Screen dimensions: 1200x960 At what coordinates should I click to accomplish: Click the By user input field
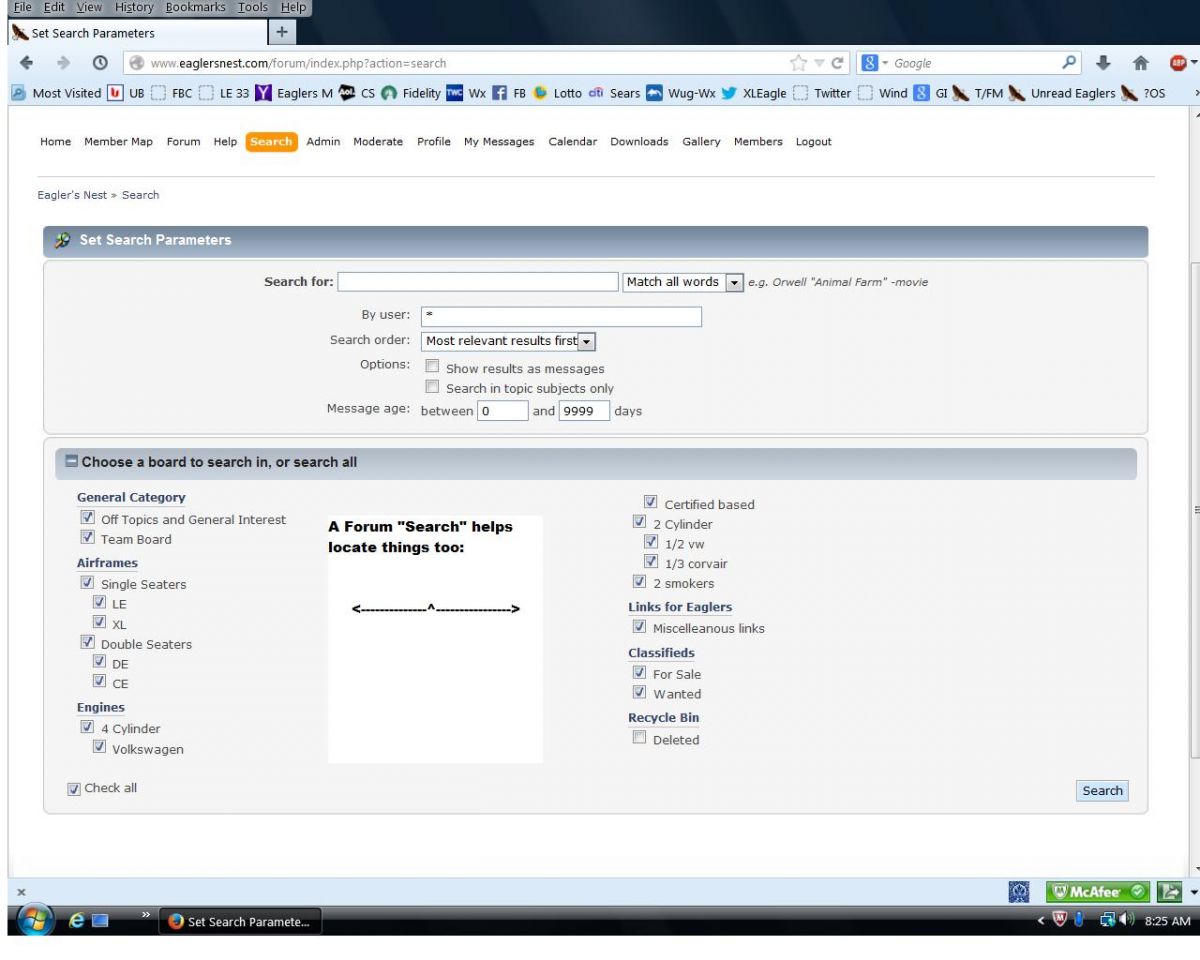[561, 316]
